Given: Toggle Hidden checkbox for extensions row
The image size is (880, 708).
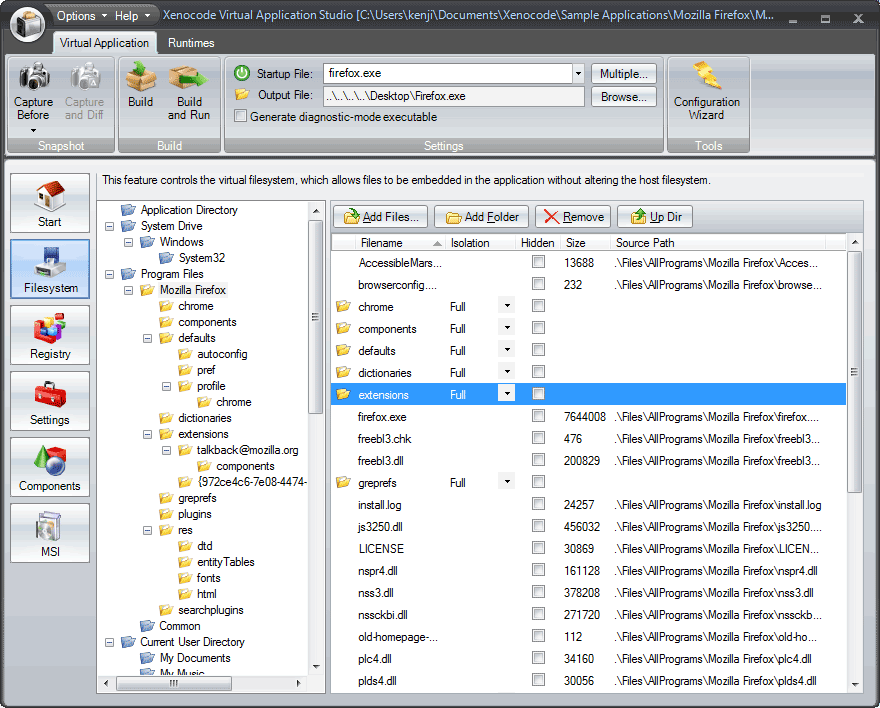Looking at the screenshot, I should (538, 393).
